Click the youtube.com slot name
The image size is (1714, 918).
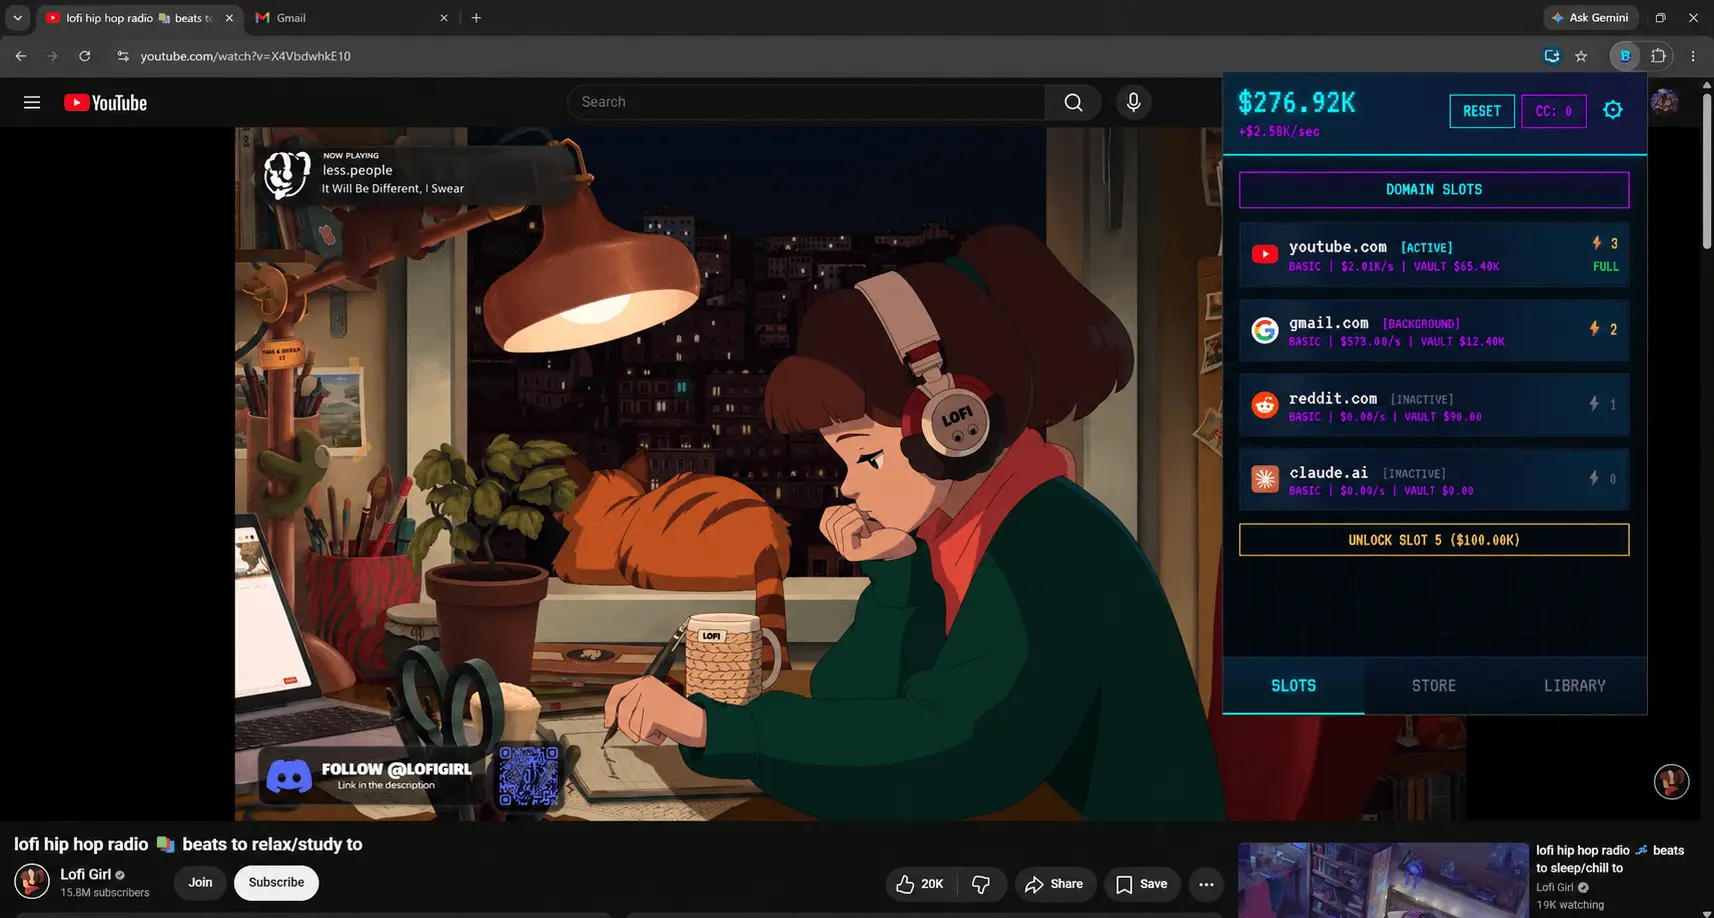click(x=1338, y=247)
